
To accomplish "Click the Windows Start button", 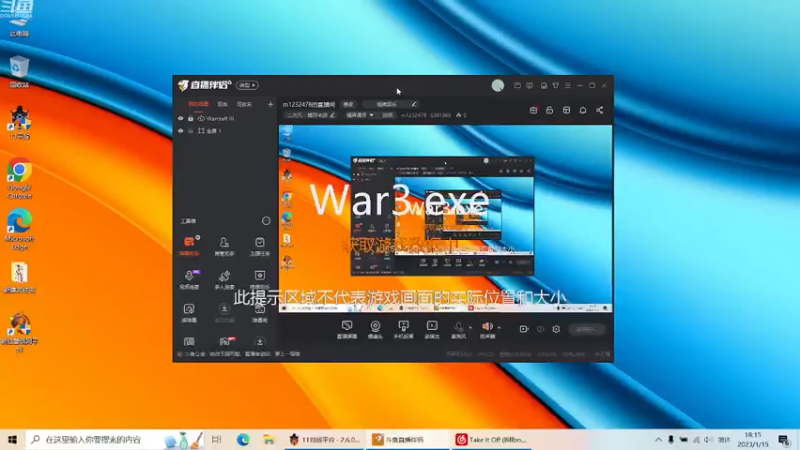I will click(12, 439).
